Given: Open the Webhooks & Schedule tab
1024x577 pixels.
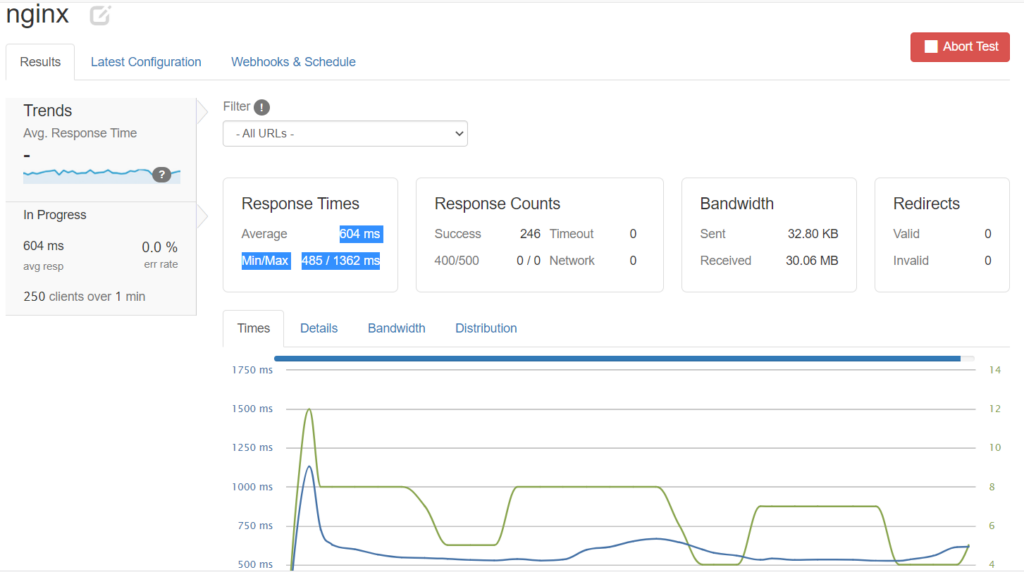Looking at the screenshot, I should 293,62.
